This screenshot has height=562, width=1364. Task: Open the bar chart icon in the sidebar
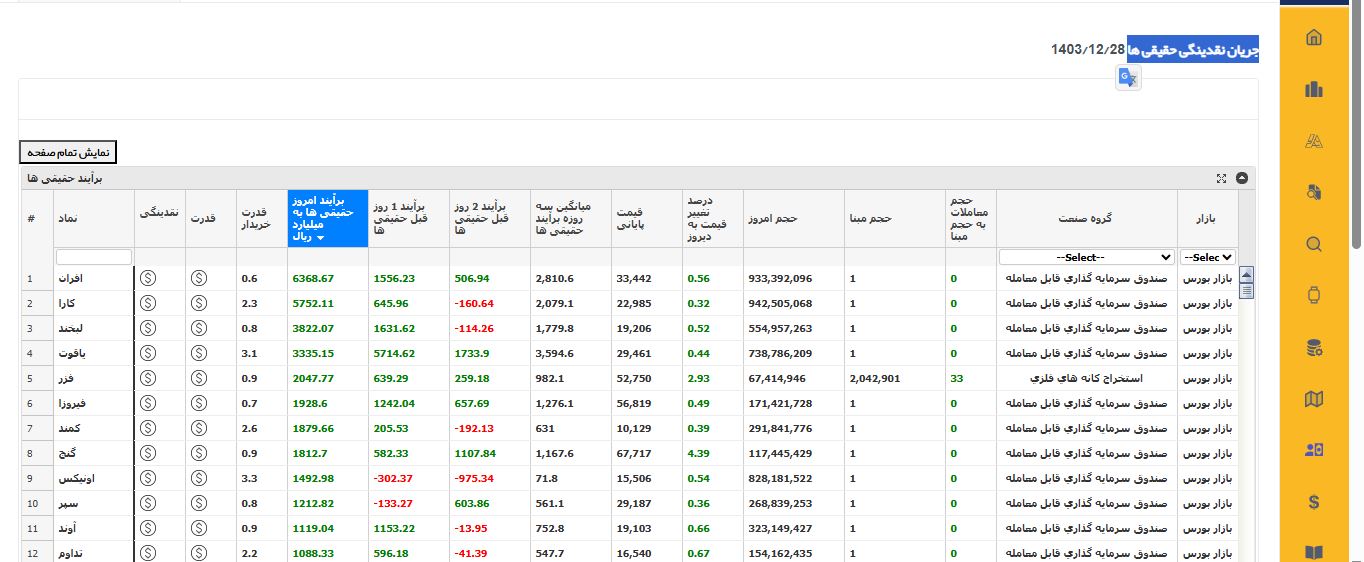pos(1314,89)
